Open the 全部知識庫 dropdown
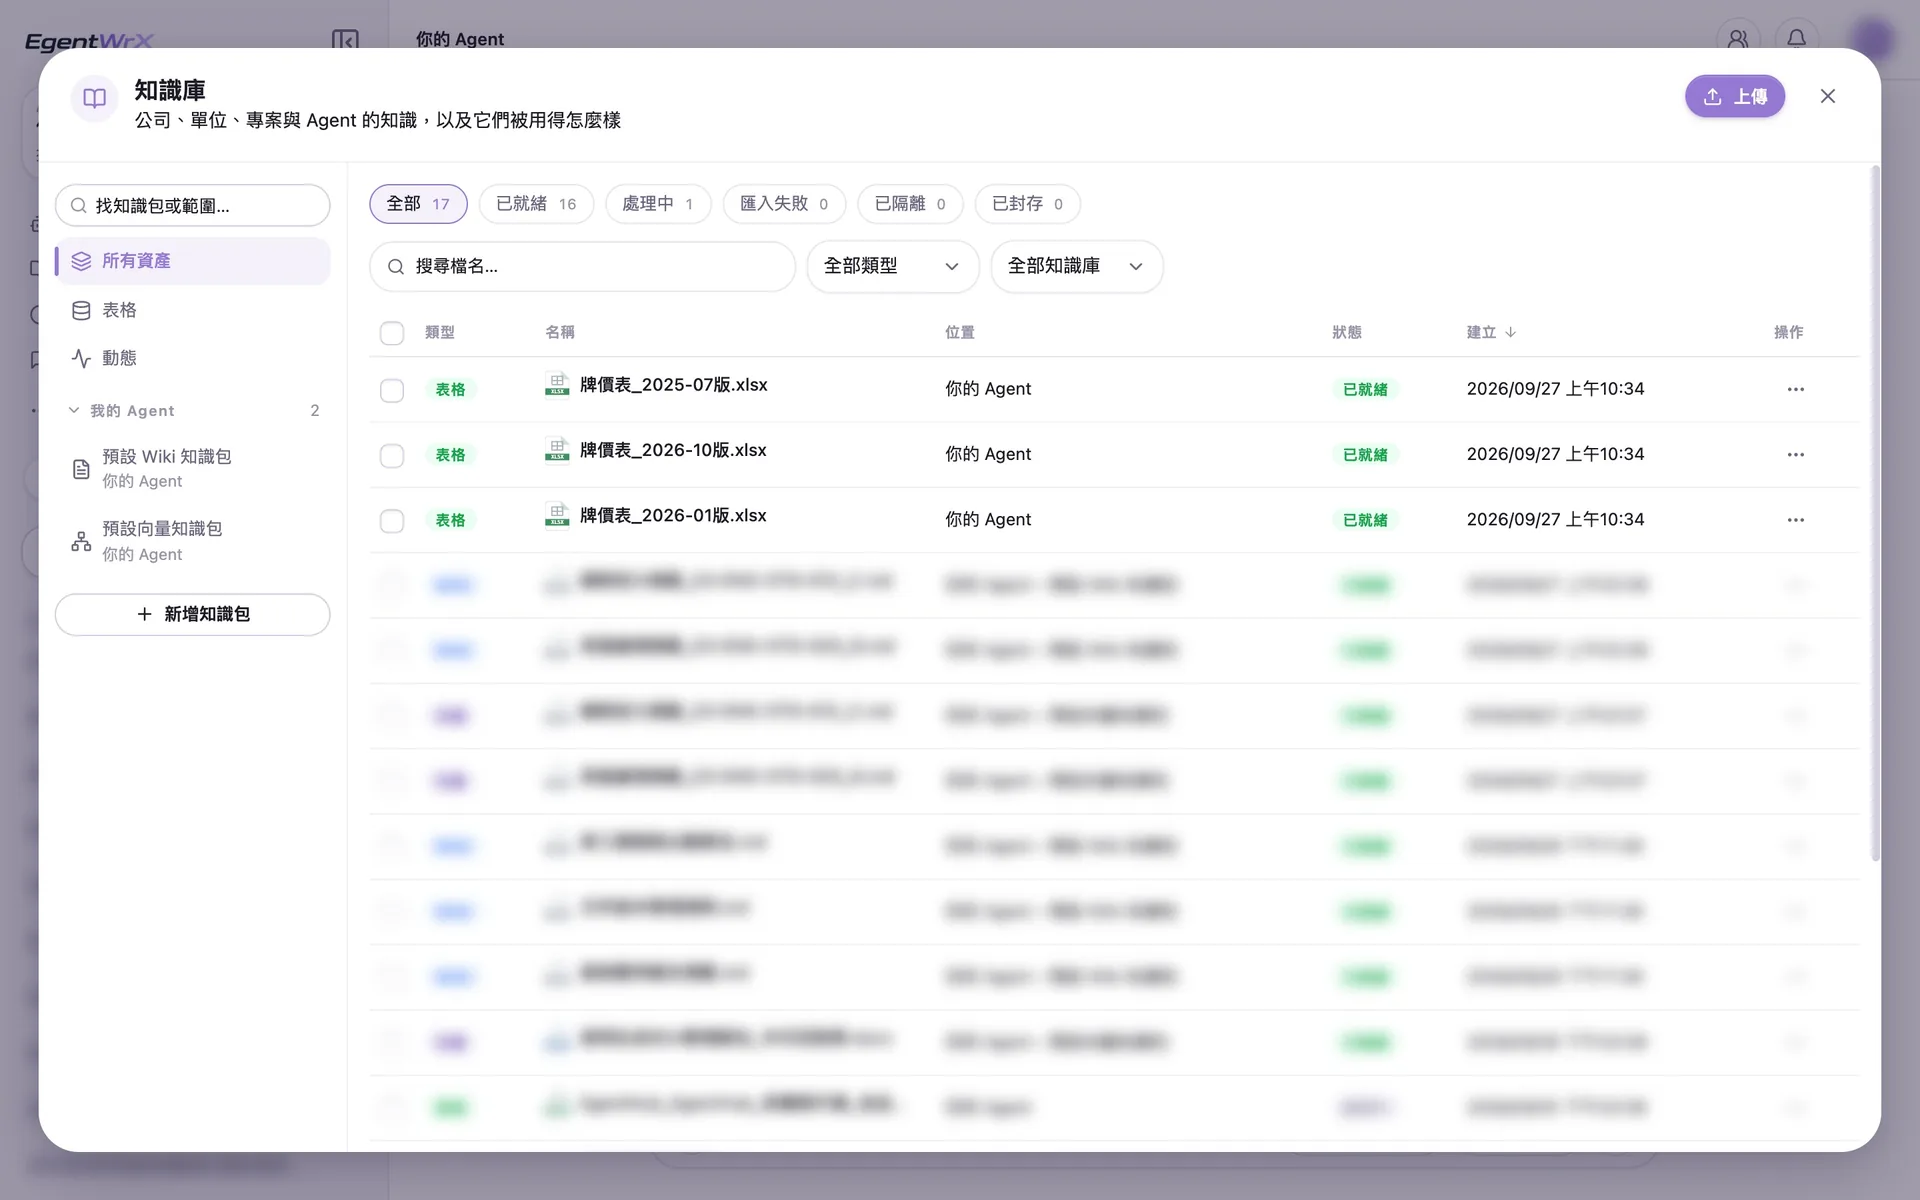1920x1200 pixels. pos(1076,266)
